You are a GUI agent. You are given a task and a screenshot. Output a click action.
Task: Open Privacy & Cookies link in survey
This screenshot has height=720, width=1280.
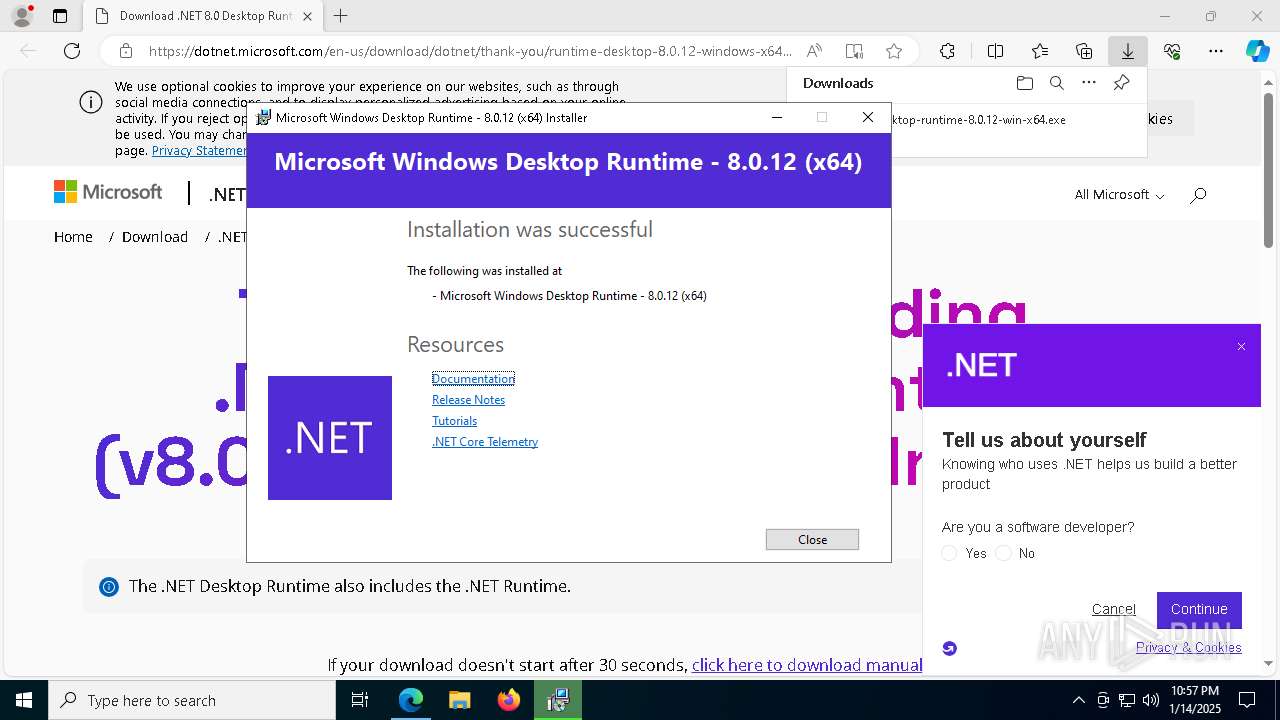tap(1188, 647)
